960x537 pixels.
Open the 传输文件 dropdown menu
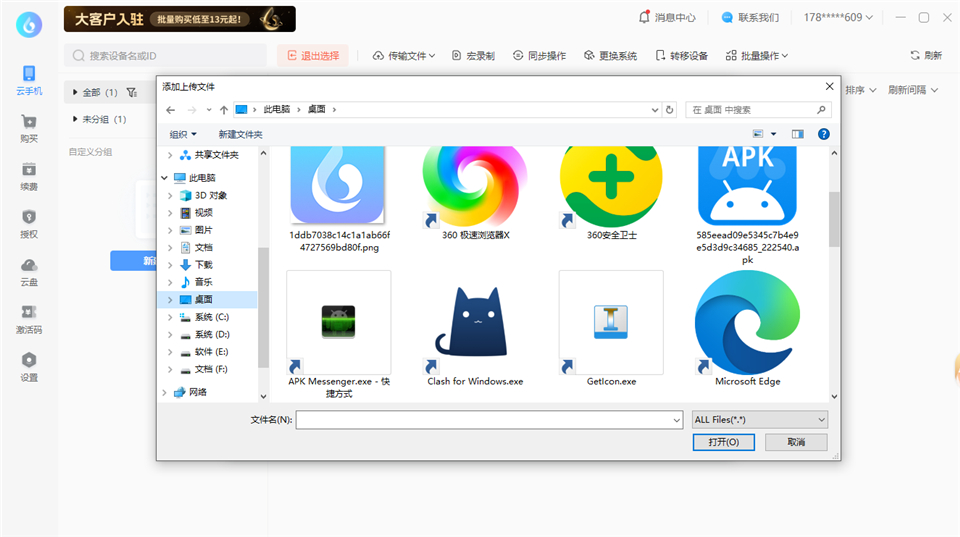pos(403,56)
